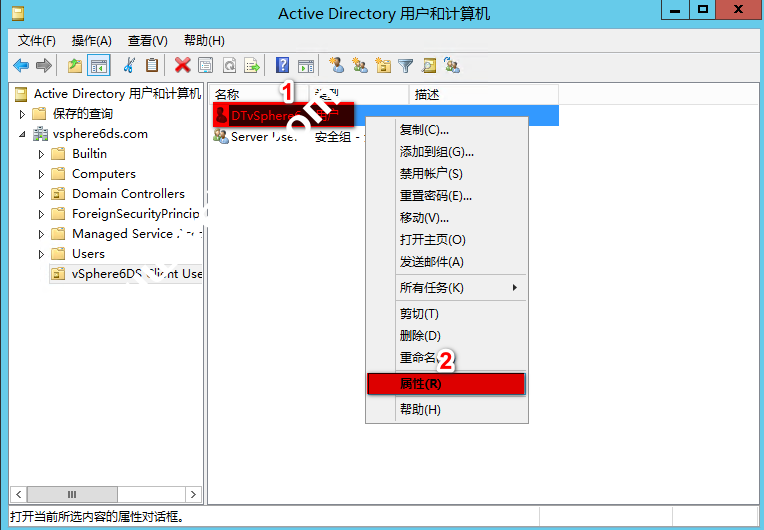Click the MMC app icon in the title bar
The height and width of the screenshot is (530, 764).
coord(18,14)
